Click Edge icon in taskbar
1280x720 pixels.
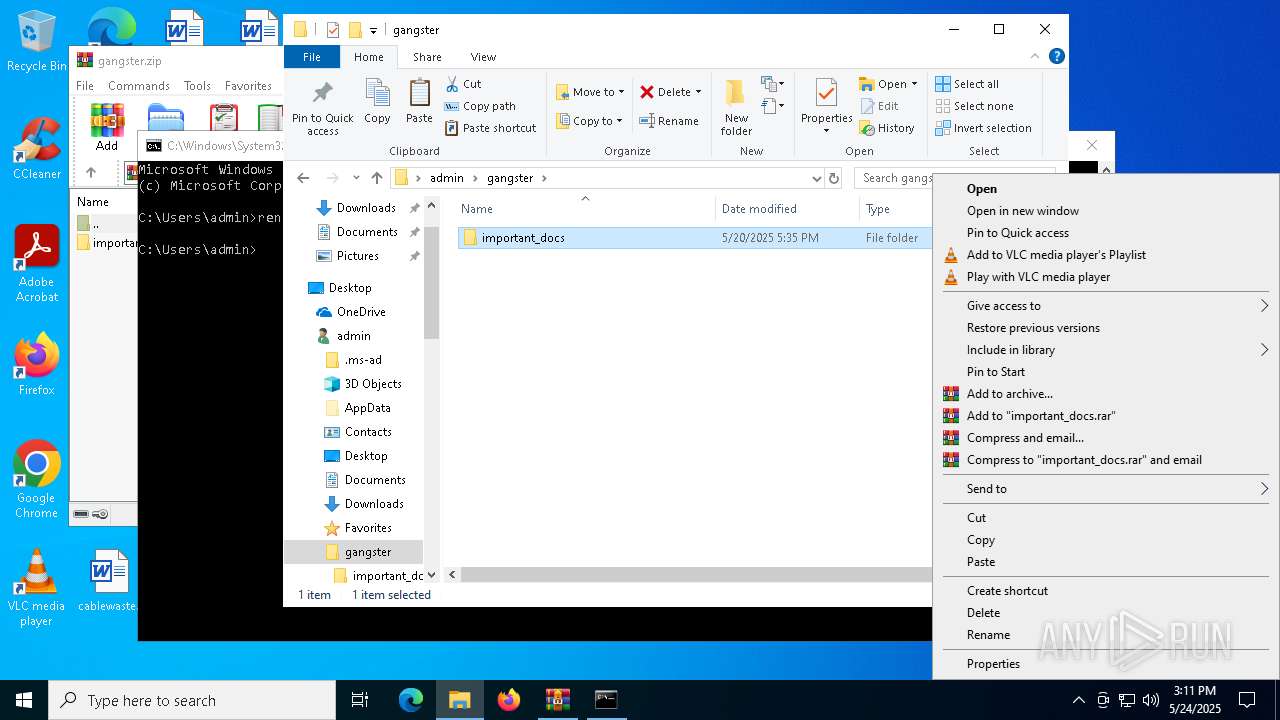click(x=411, y=700)
